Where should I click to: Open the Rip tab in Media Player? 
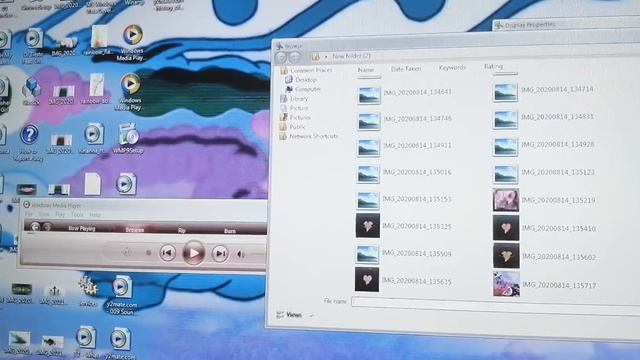[x=182, y=231]
